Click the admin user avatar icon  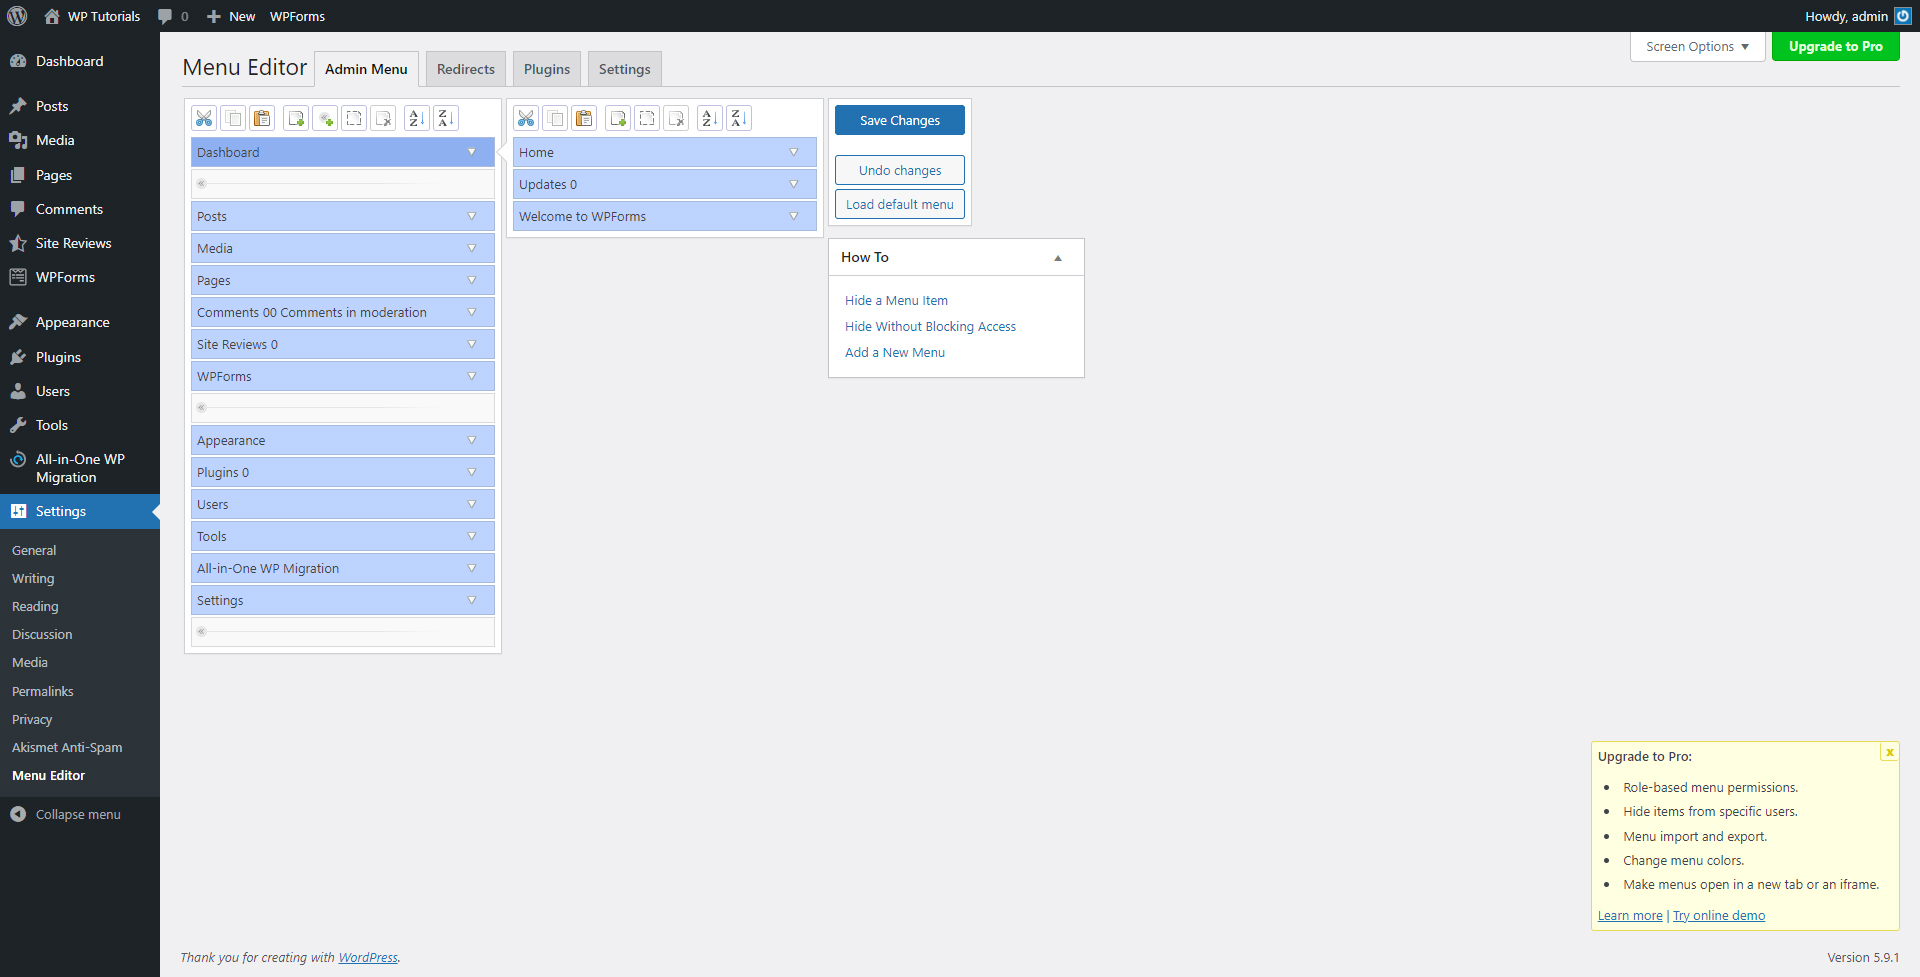[x=1902, y=16]
